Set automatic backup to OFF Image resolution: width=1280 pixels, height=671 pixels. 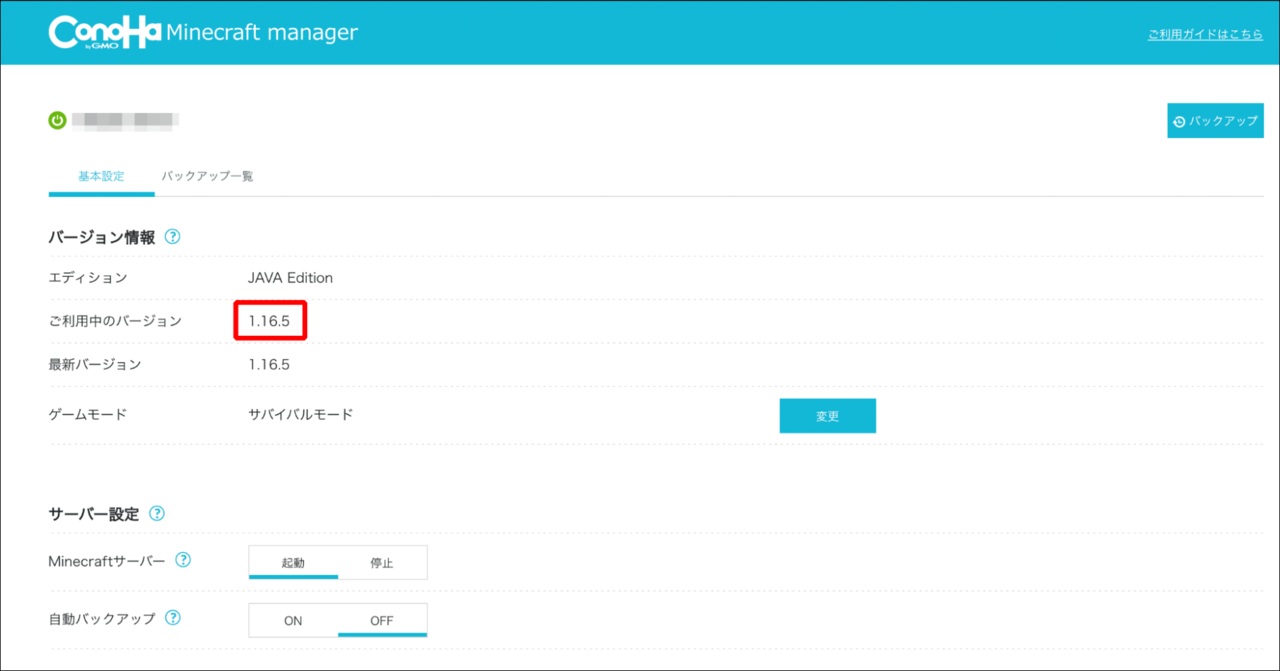[382, 620]
